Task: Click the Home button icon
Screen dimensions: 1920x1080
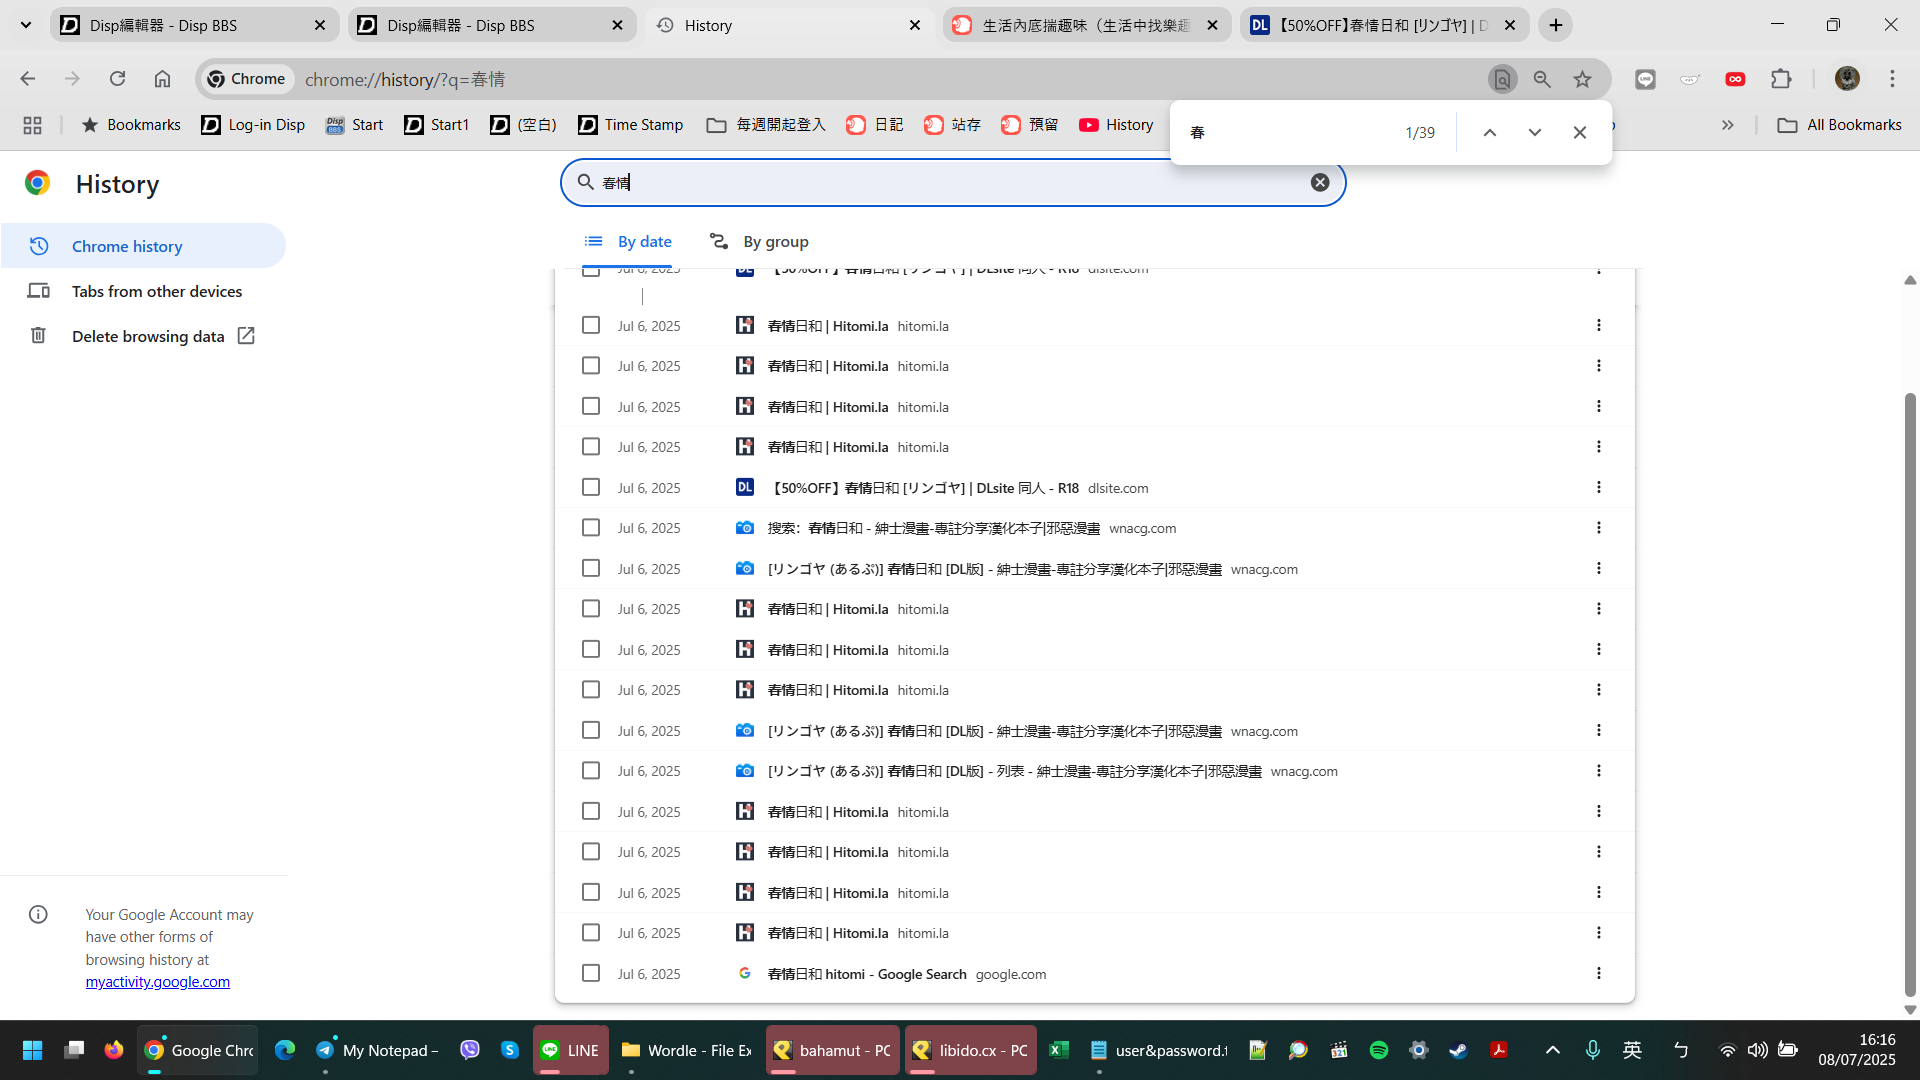Action: pos(162,79)
